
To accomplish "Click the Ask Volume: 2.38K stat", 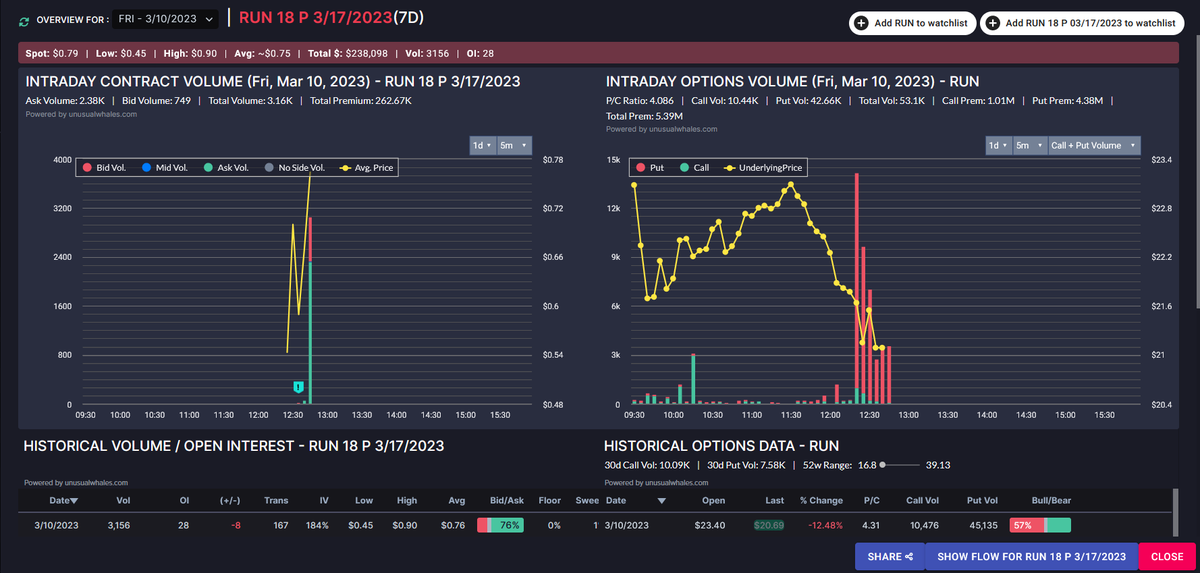I will click(x=66, y=101).
